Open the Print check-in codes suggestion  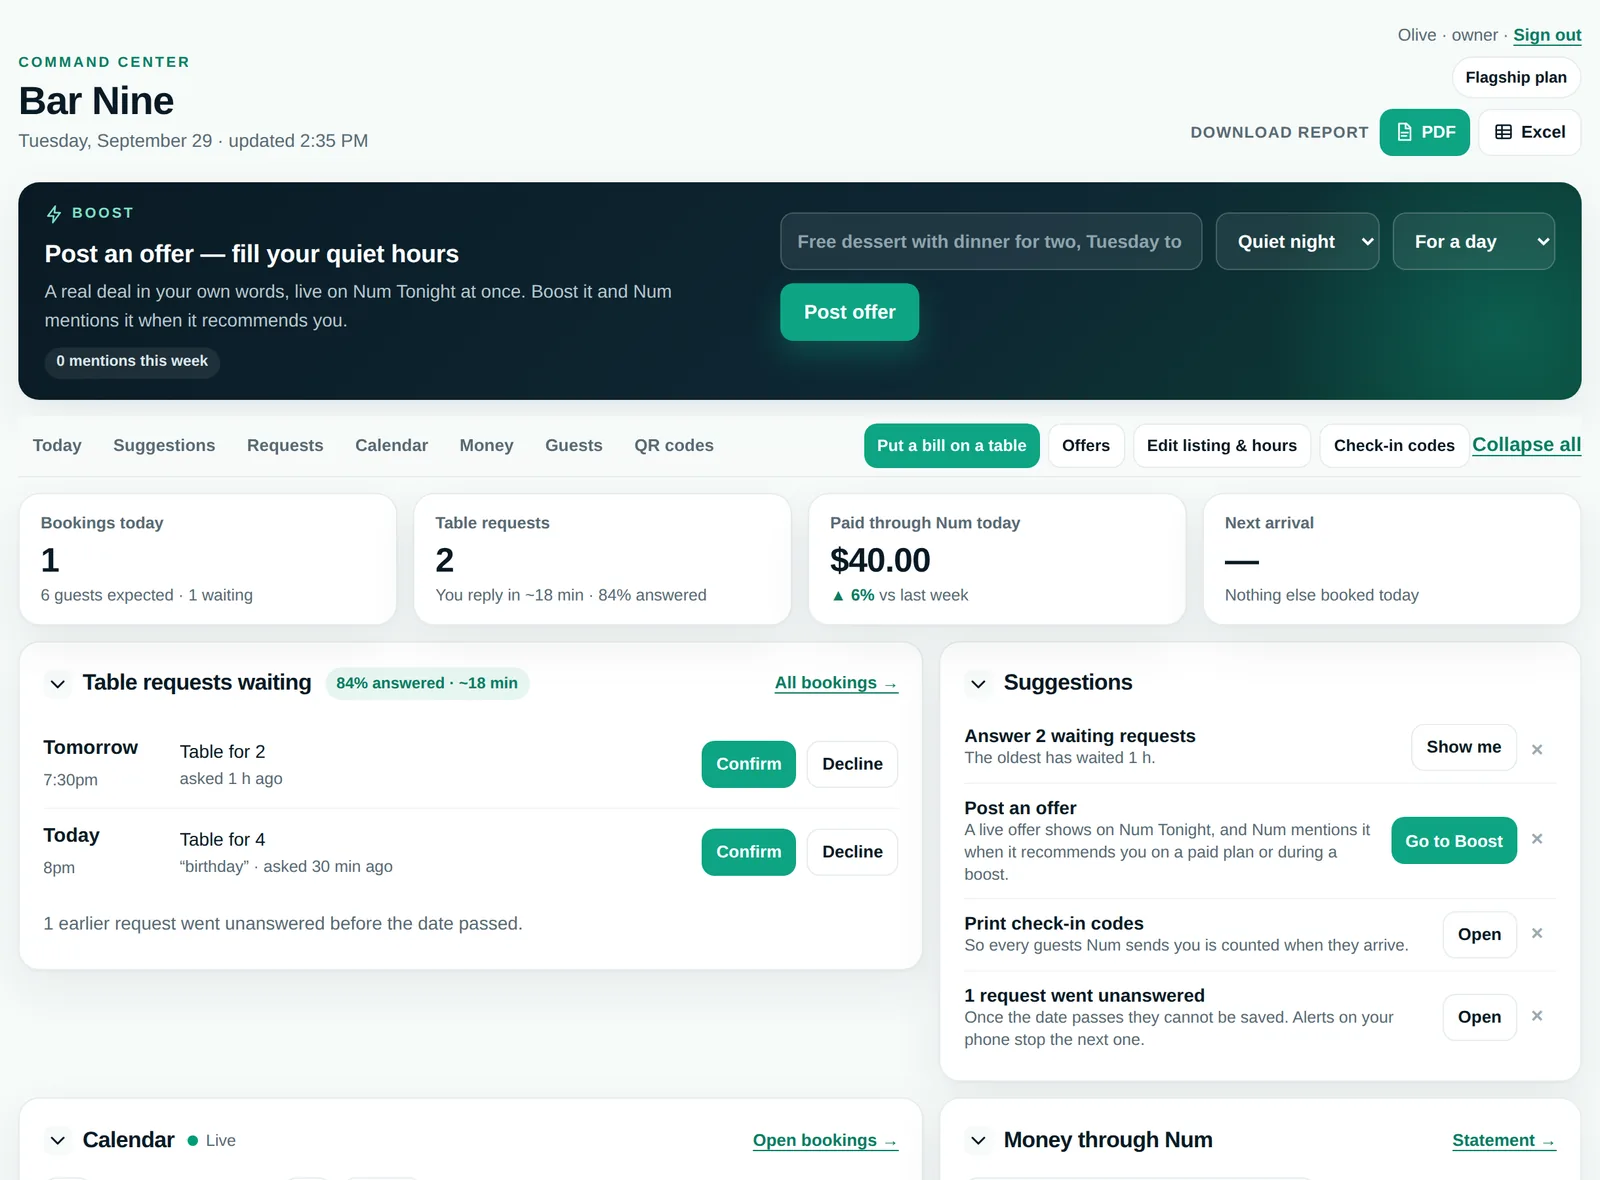click(x=1480, y=935)
